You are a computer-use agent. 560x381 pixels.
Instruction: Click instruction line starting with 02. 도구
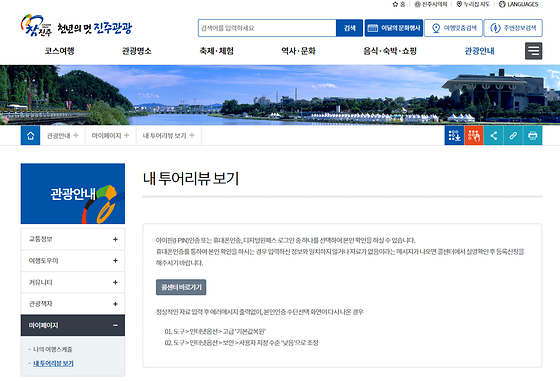tap(241, 343)
